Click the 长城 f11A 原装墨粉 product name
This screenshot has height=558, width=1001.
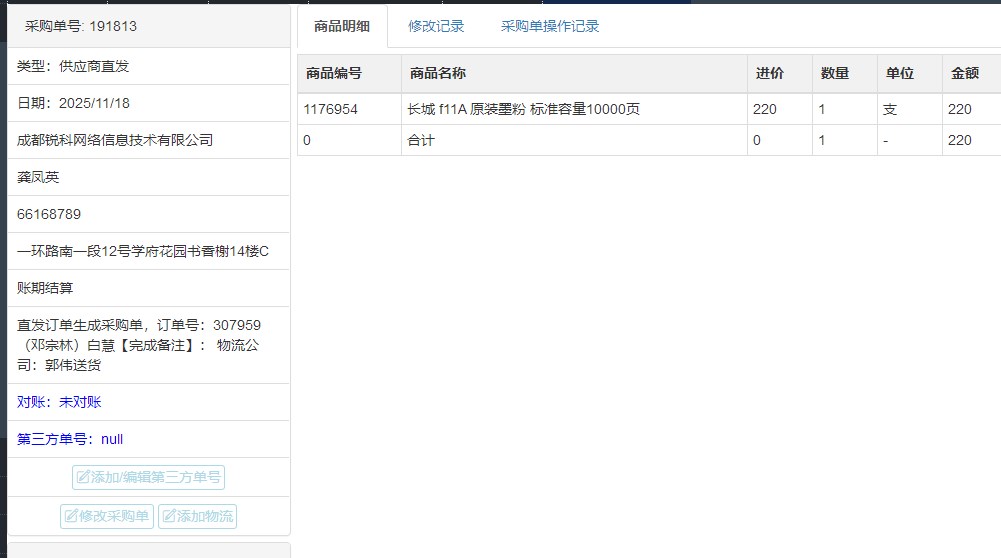pyautogui.click(x=523, y=110)
